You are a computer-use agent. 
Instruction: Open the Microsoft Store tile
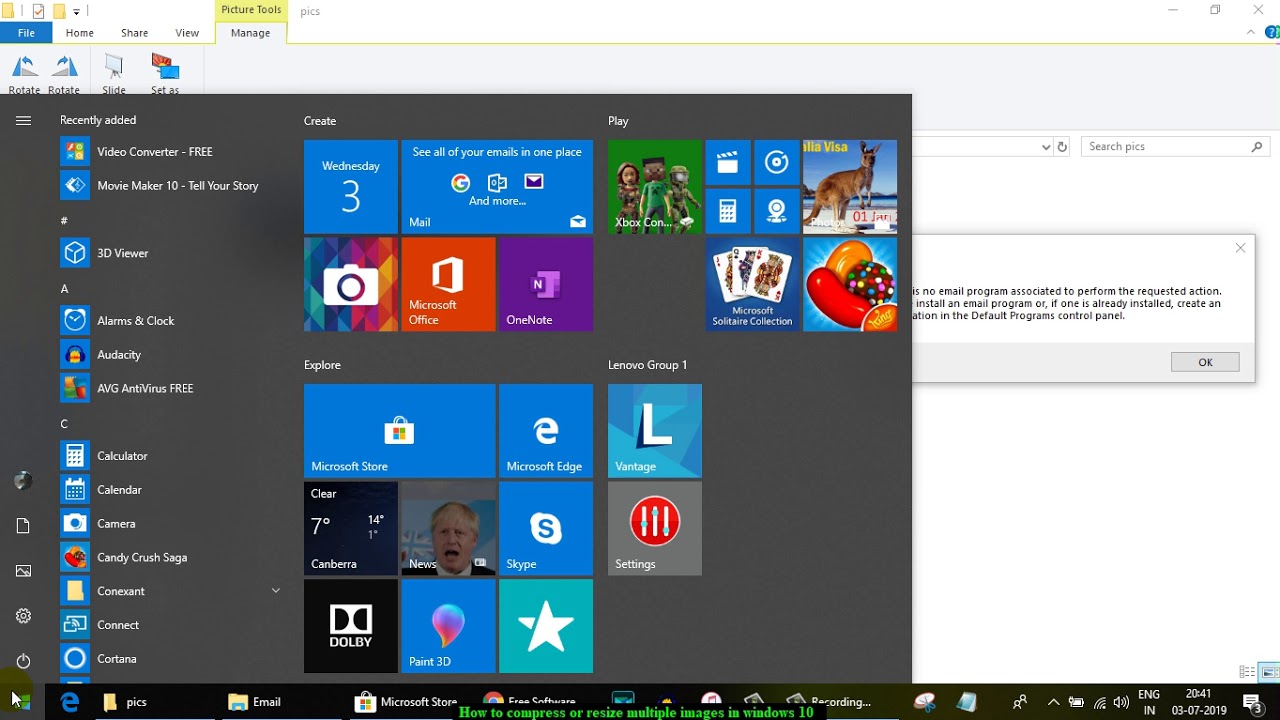(399, 431)
